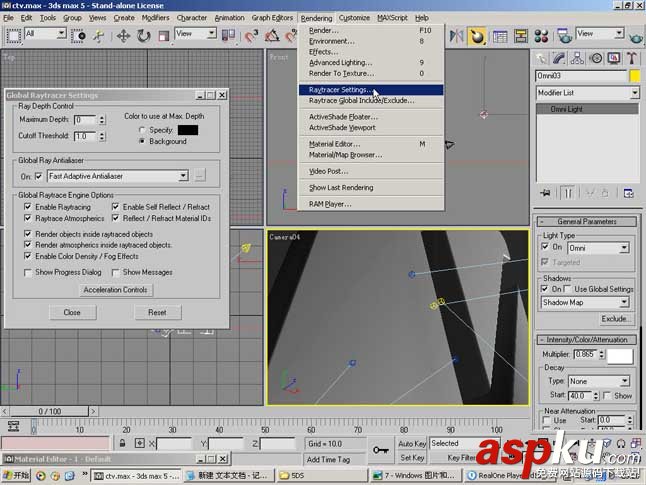Toggle Render objects inside raytraced objects
The width and height of the screenshot is (646, 485).
(28, 234)
